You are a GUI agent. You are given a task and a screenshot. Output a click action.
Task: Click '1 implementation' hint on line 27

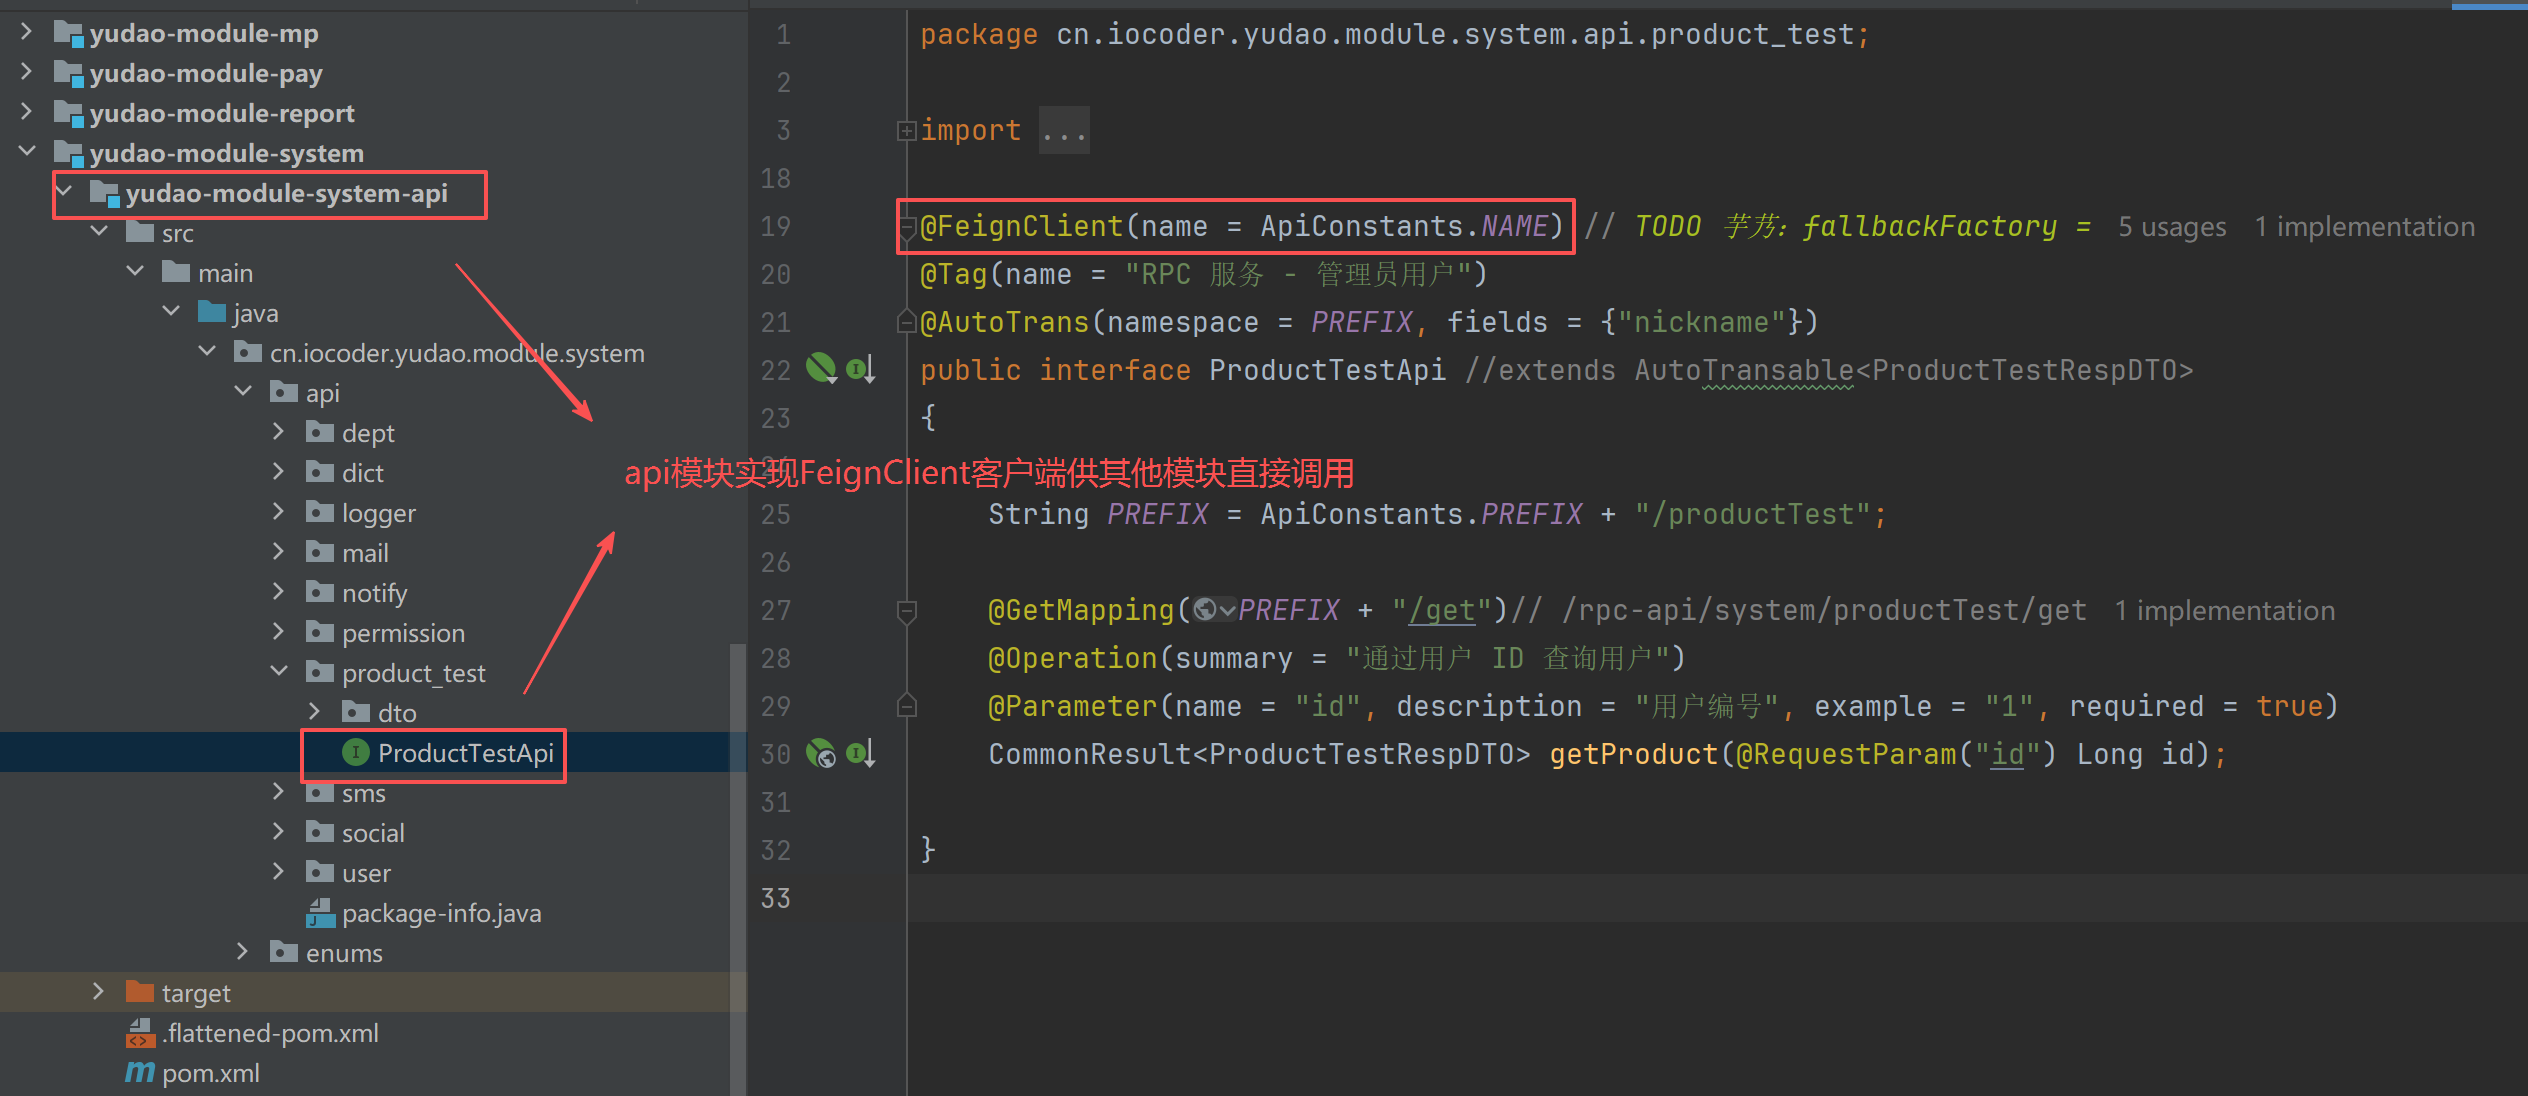(2224, 610)
